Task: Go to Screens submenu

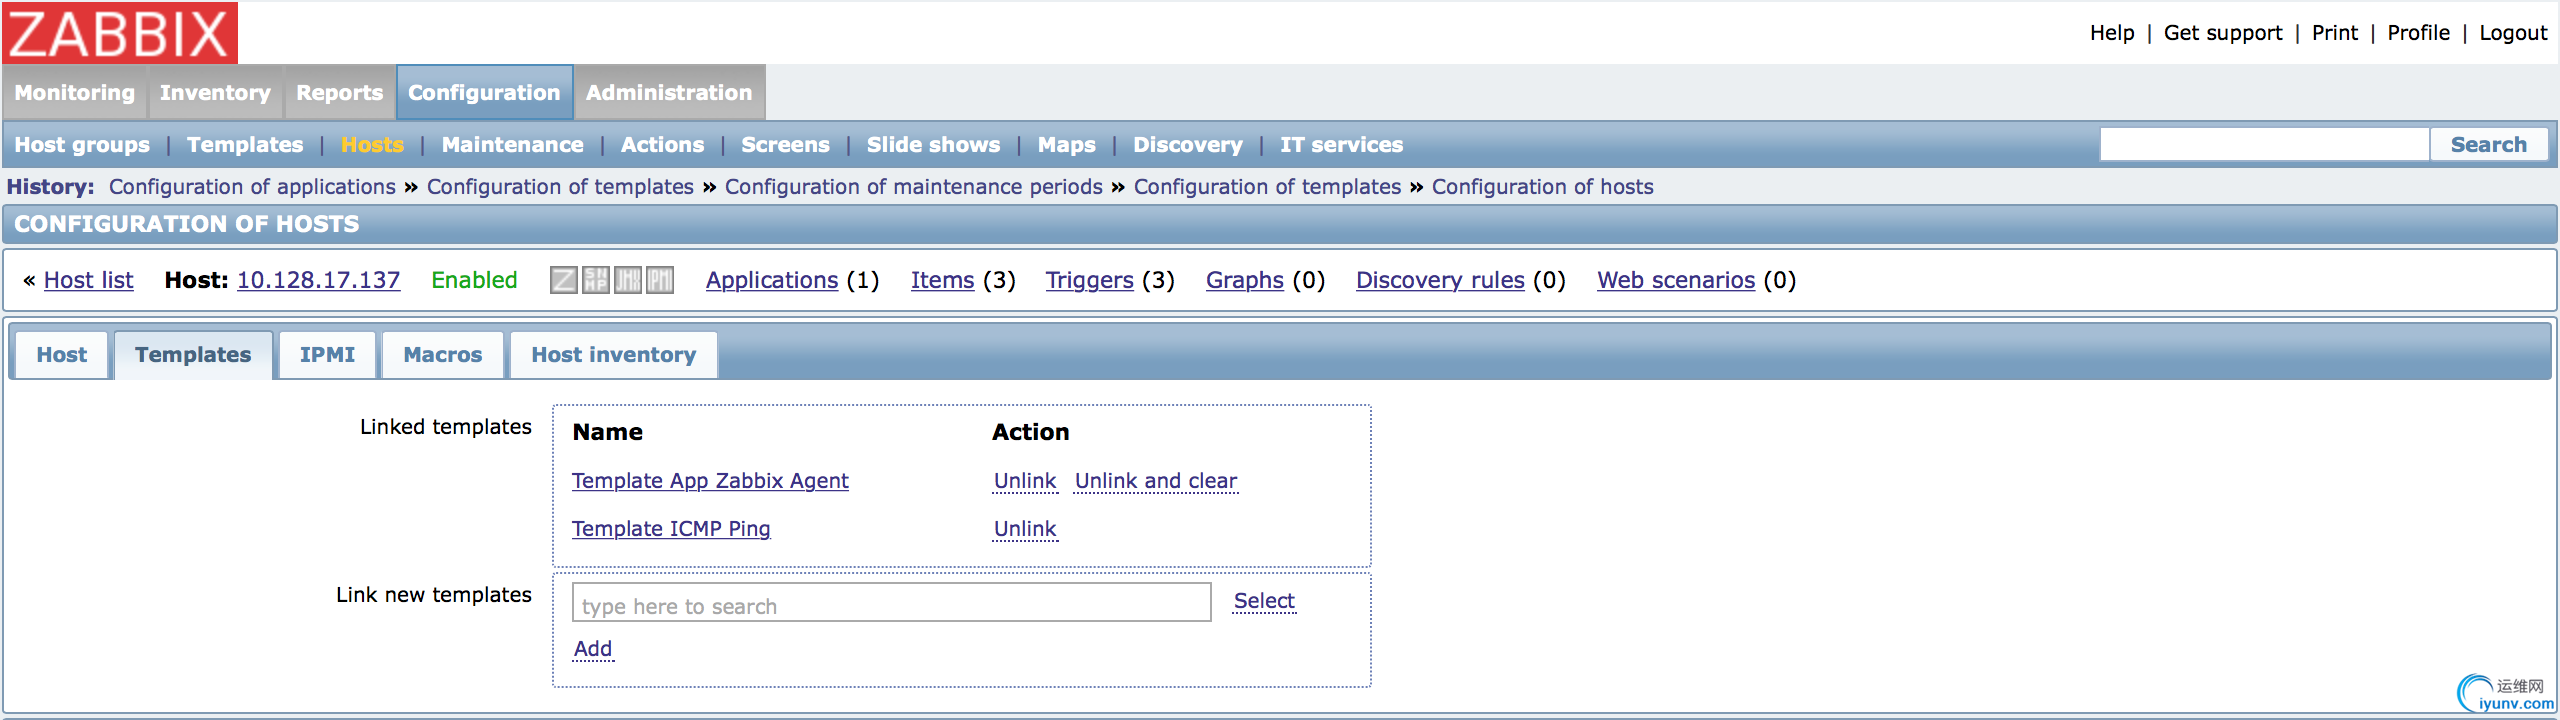Action: click(785, 145)
